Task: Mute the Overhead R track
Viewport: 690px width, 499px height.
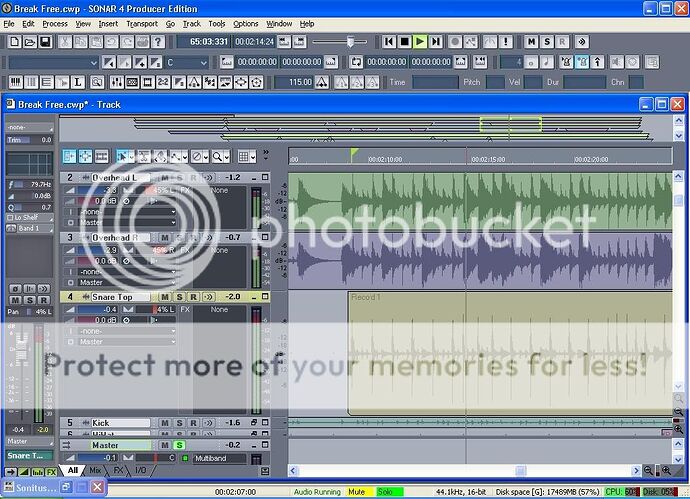Action: 165,238
